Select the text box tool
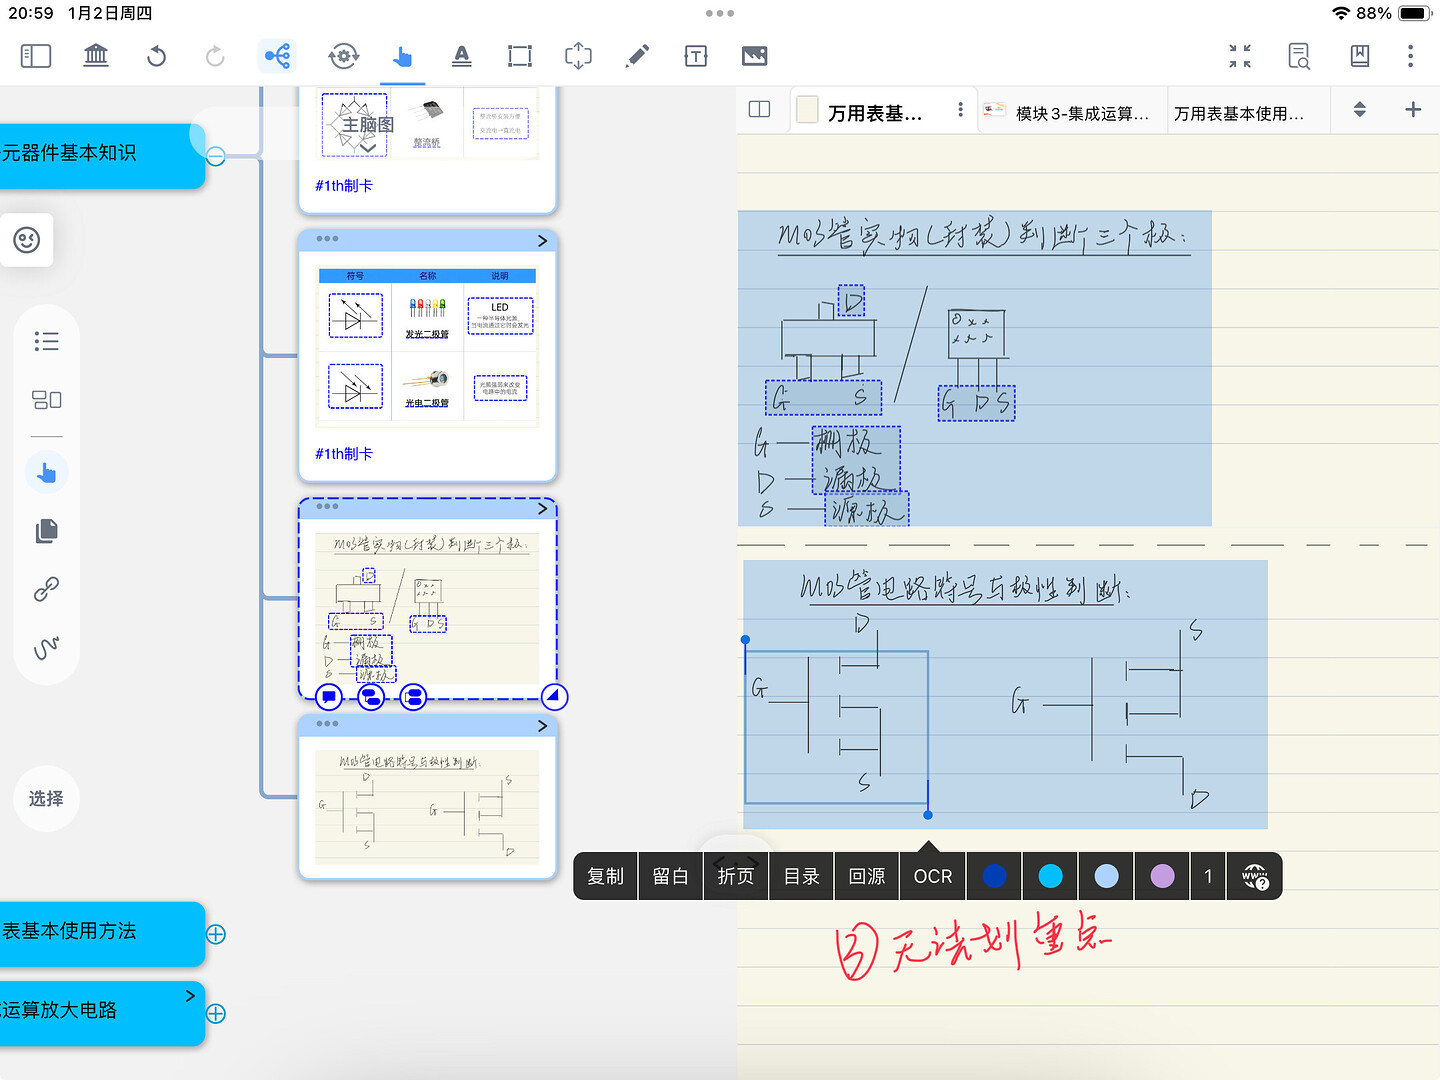 pyautogui.click(x=696, y=56)
